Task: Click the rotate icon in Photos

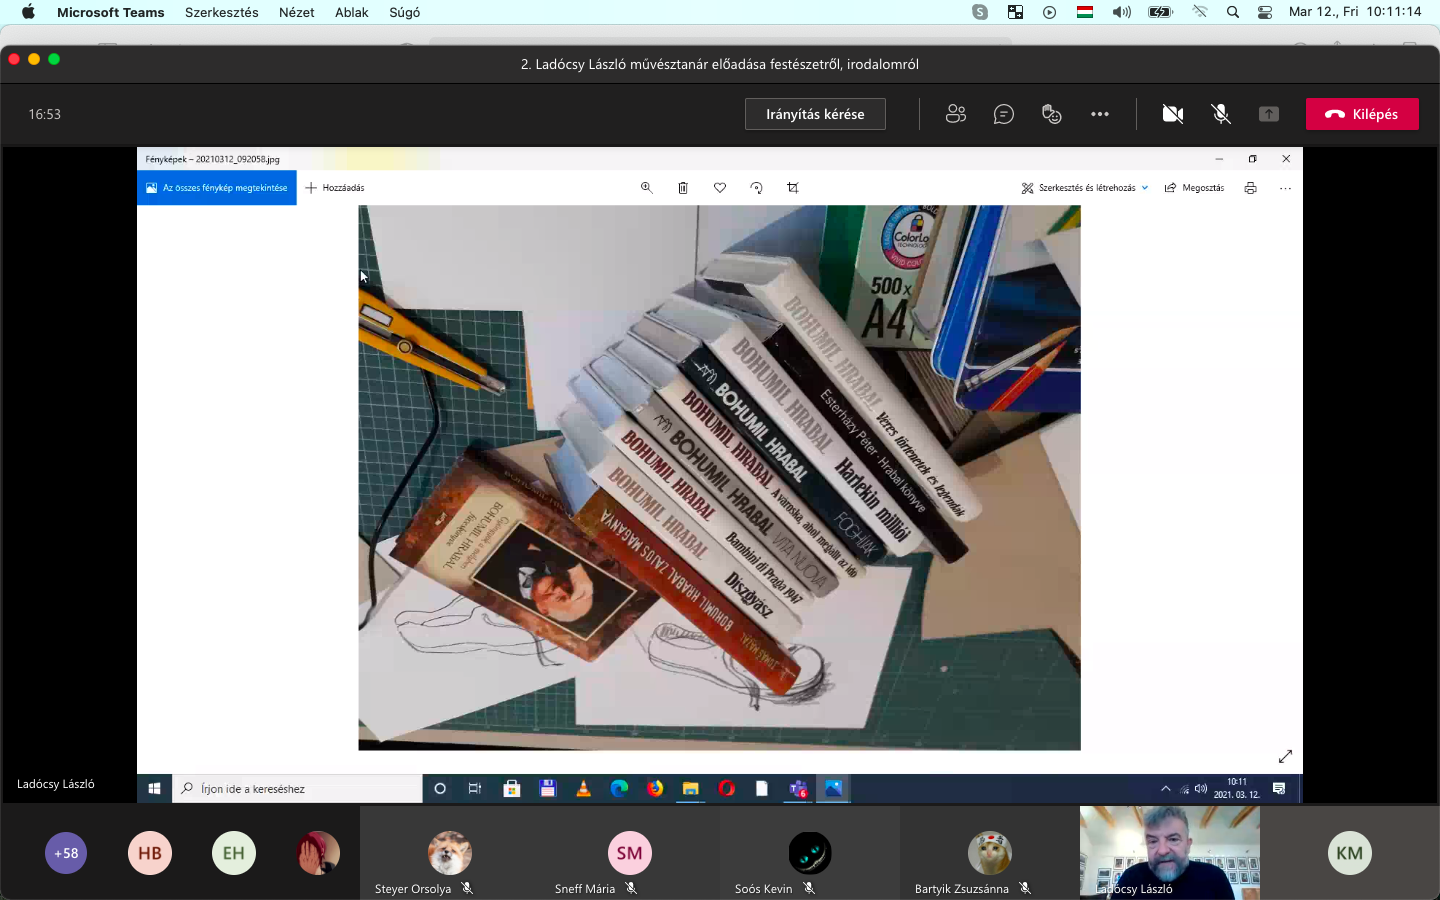Action: 756,188
